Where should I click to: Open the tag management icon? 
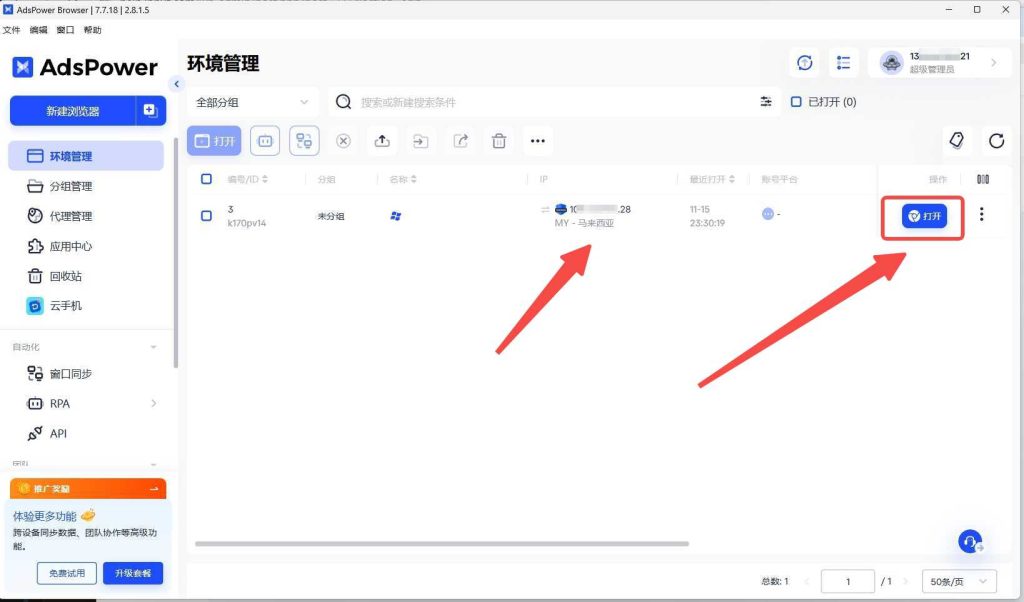click(956, 141)
